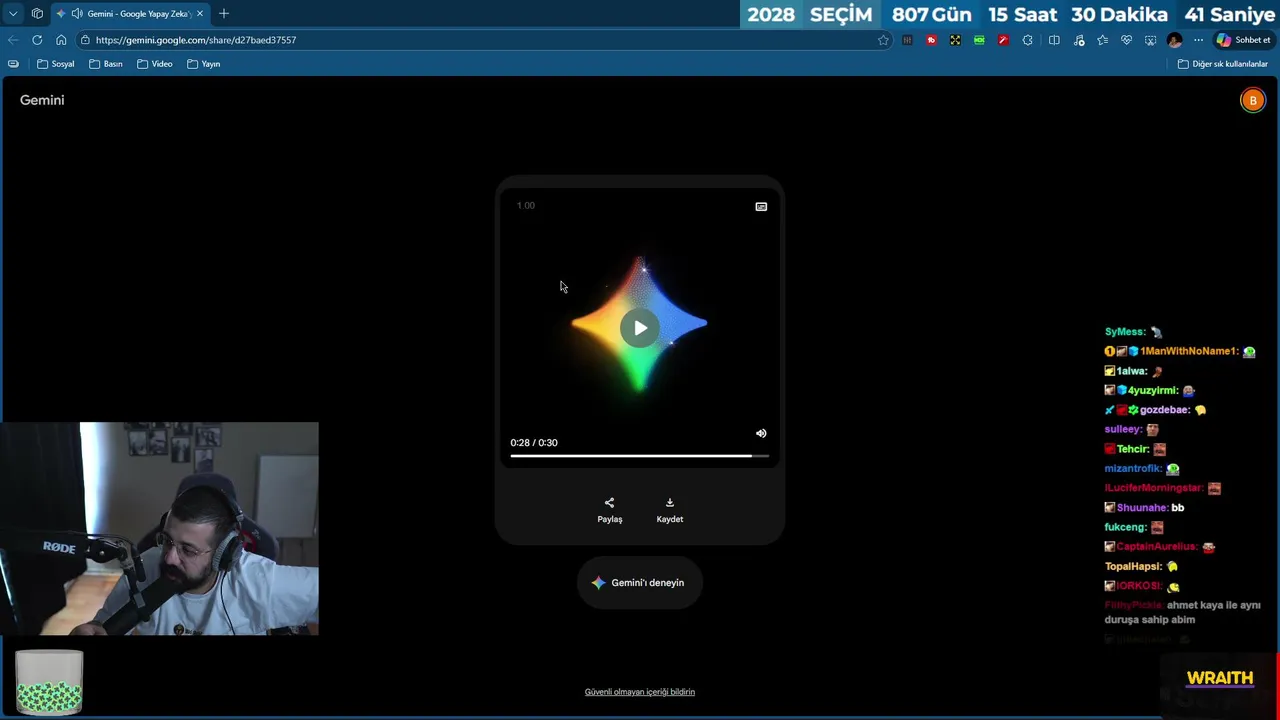The width and height of the screenshot is (1280, 720).
Task: Open the red pen extension icon
Action: (x=1003, y=40)
